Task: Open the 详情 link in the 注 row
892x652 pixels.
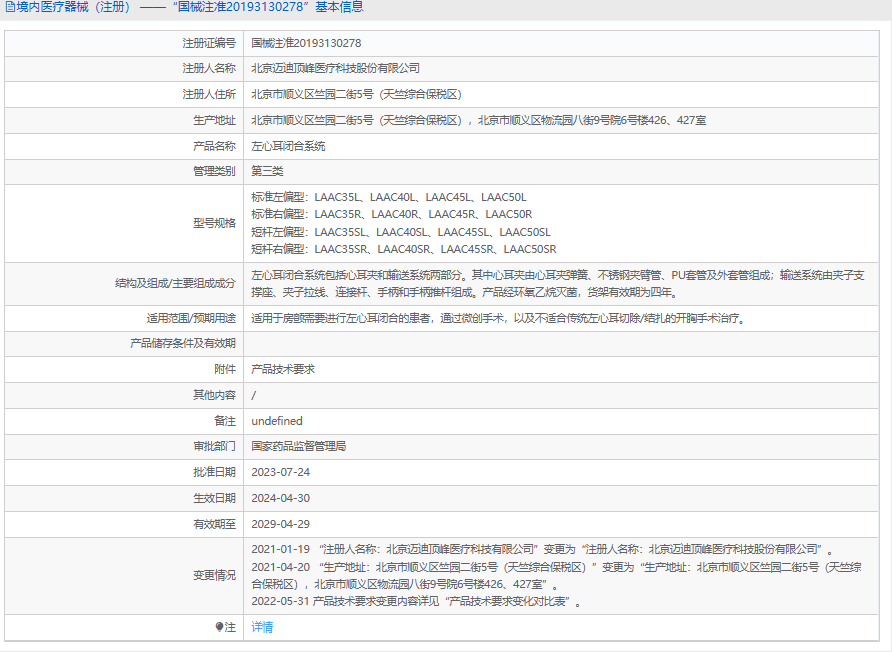Action: 262,627
